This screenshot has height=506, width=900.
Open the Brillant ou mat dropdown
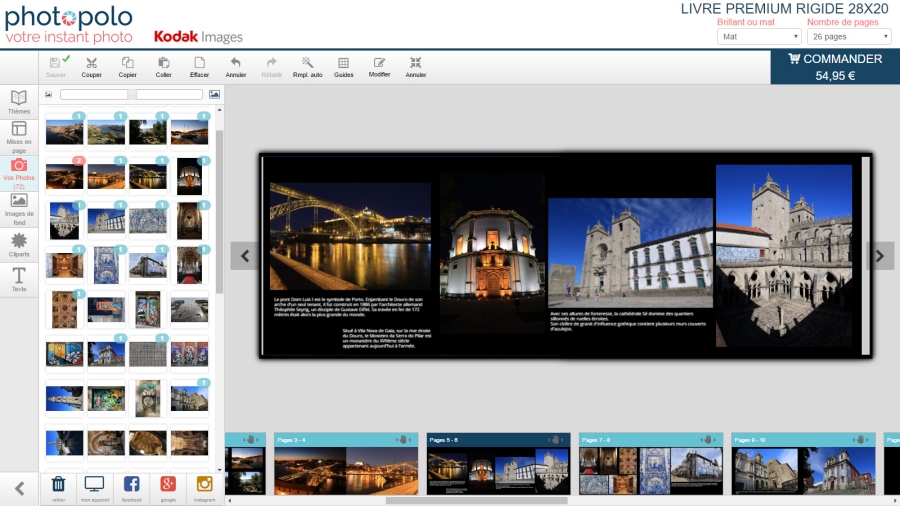(759, 37)
